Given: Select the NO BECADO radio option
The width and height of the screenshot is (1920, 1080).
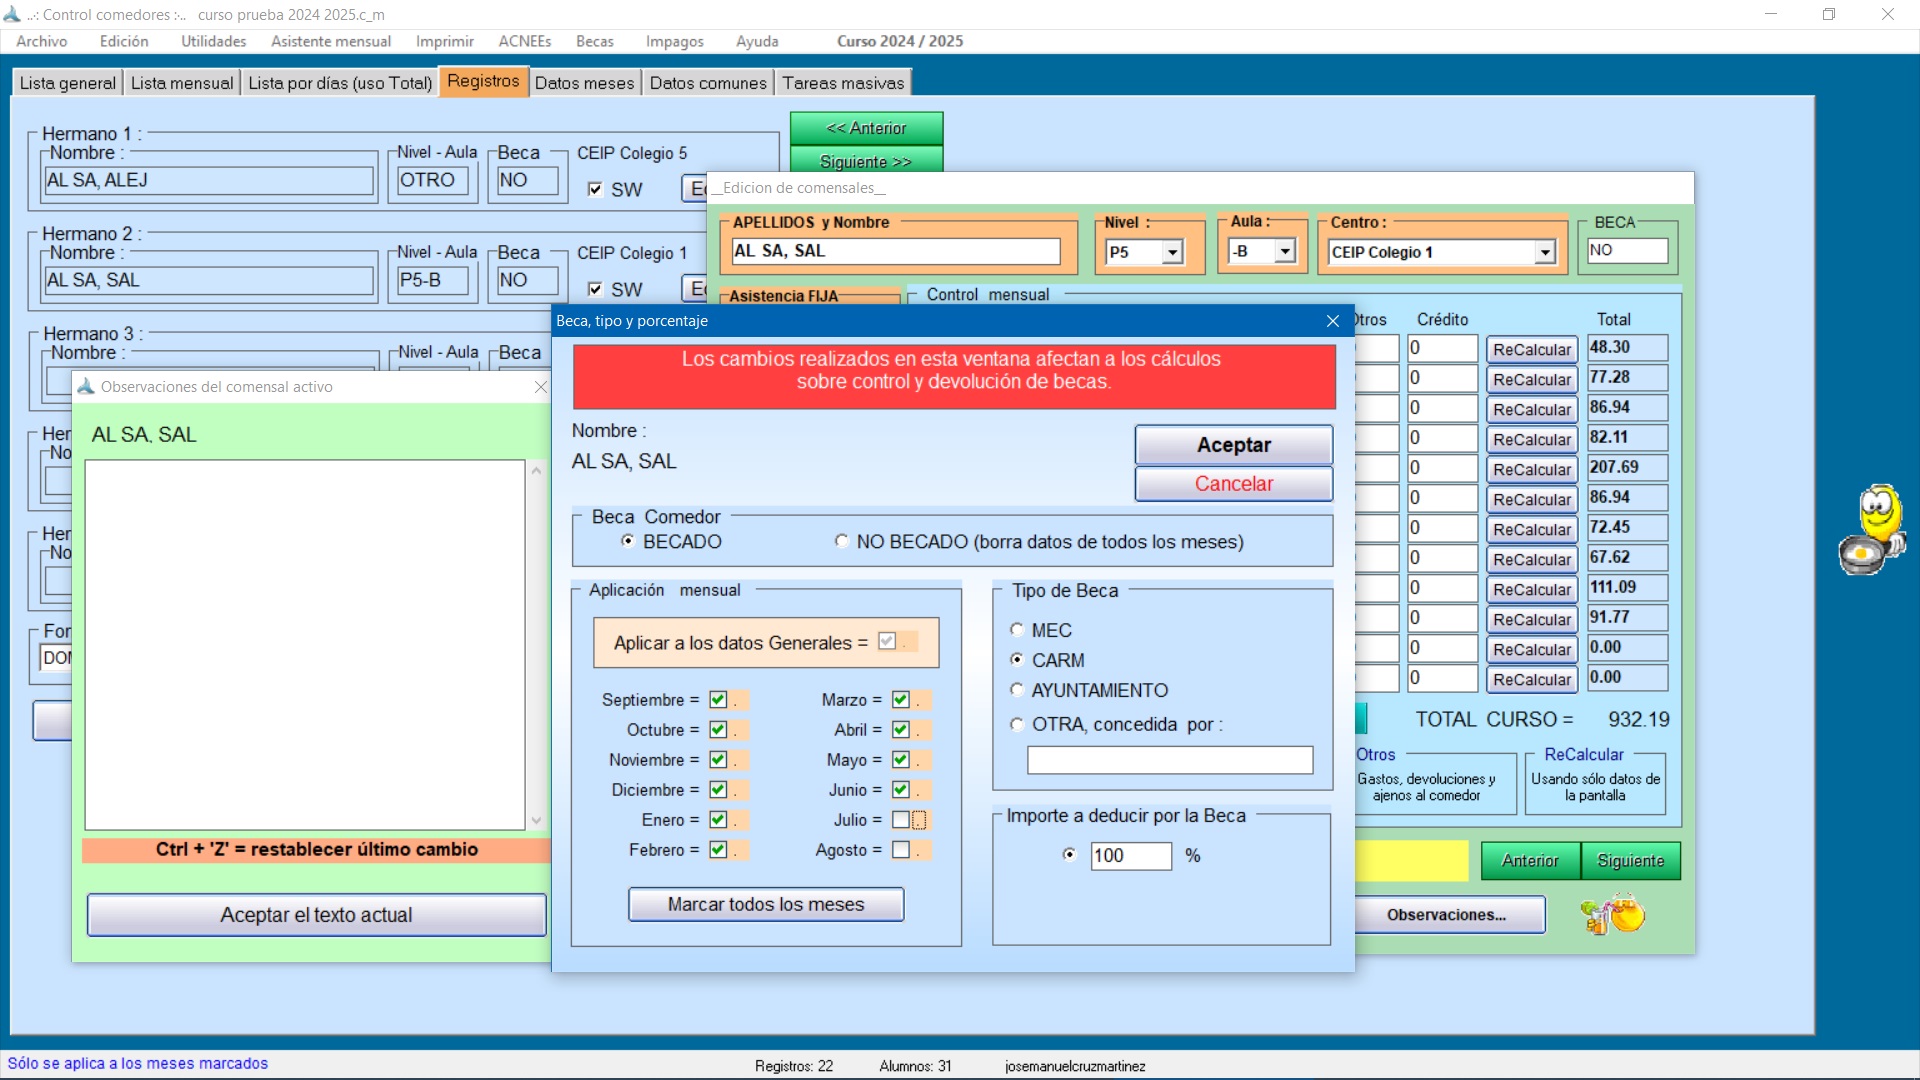Looking at the screenshot, I should tap(842, 541).
